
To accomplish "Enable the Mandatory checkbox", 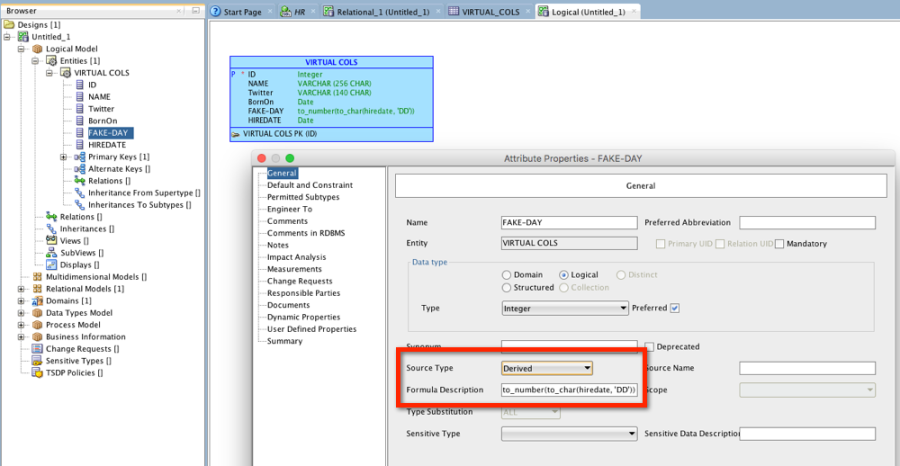I will (x=780, y=243).
